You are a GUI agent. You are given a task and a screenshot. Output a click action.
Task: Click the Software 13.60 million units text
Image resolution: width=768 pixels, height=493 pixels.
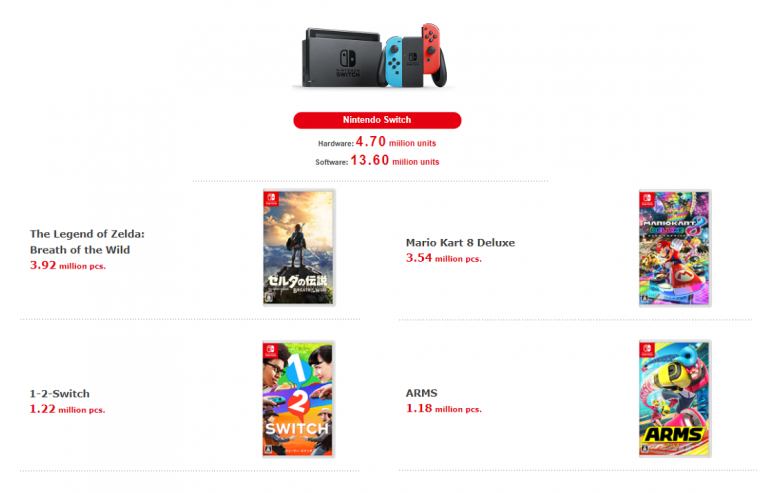tap(377, 161)
